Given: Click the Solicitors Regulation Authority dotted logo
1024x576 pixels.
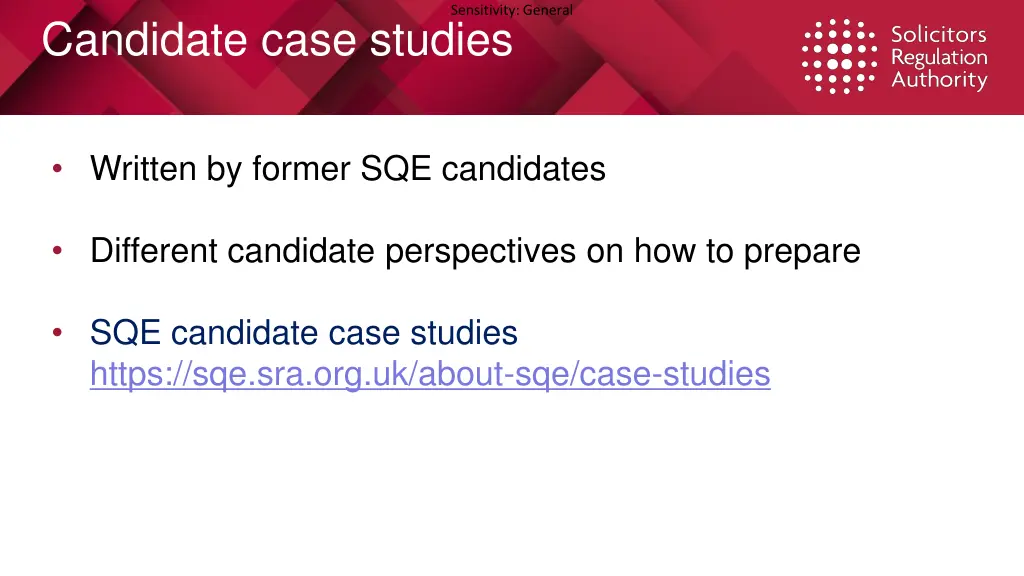Looking at the screenshot, I should click(x=839, y=56).
